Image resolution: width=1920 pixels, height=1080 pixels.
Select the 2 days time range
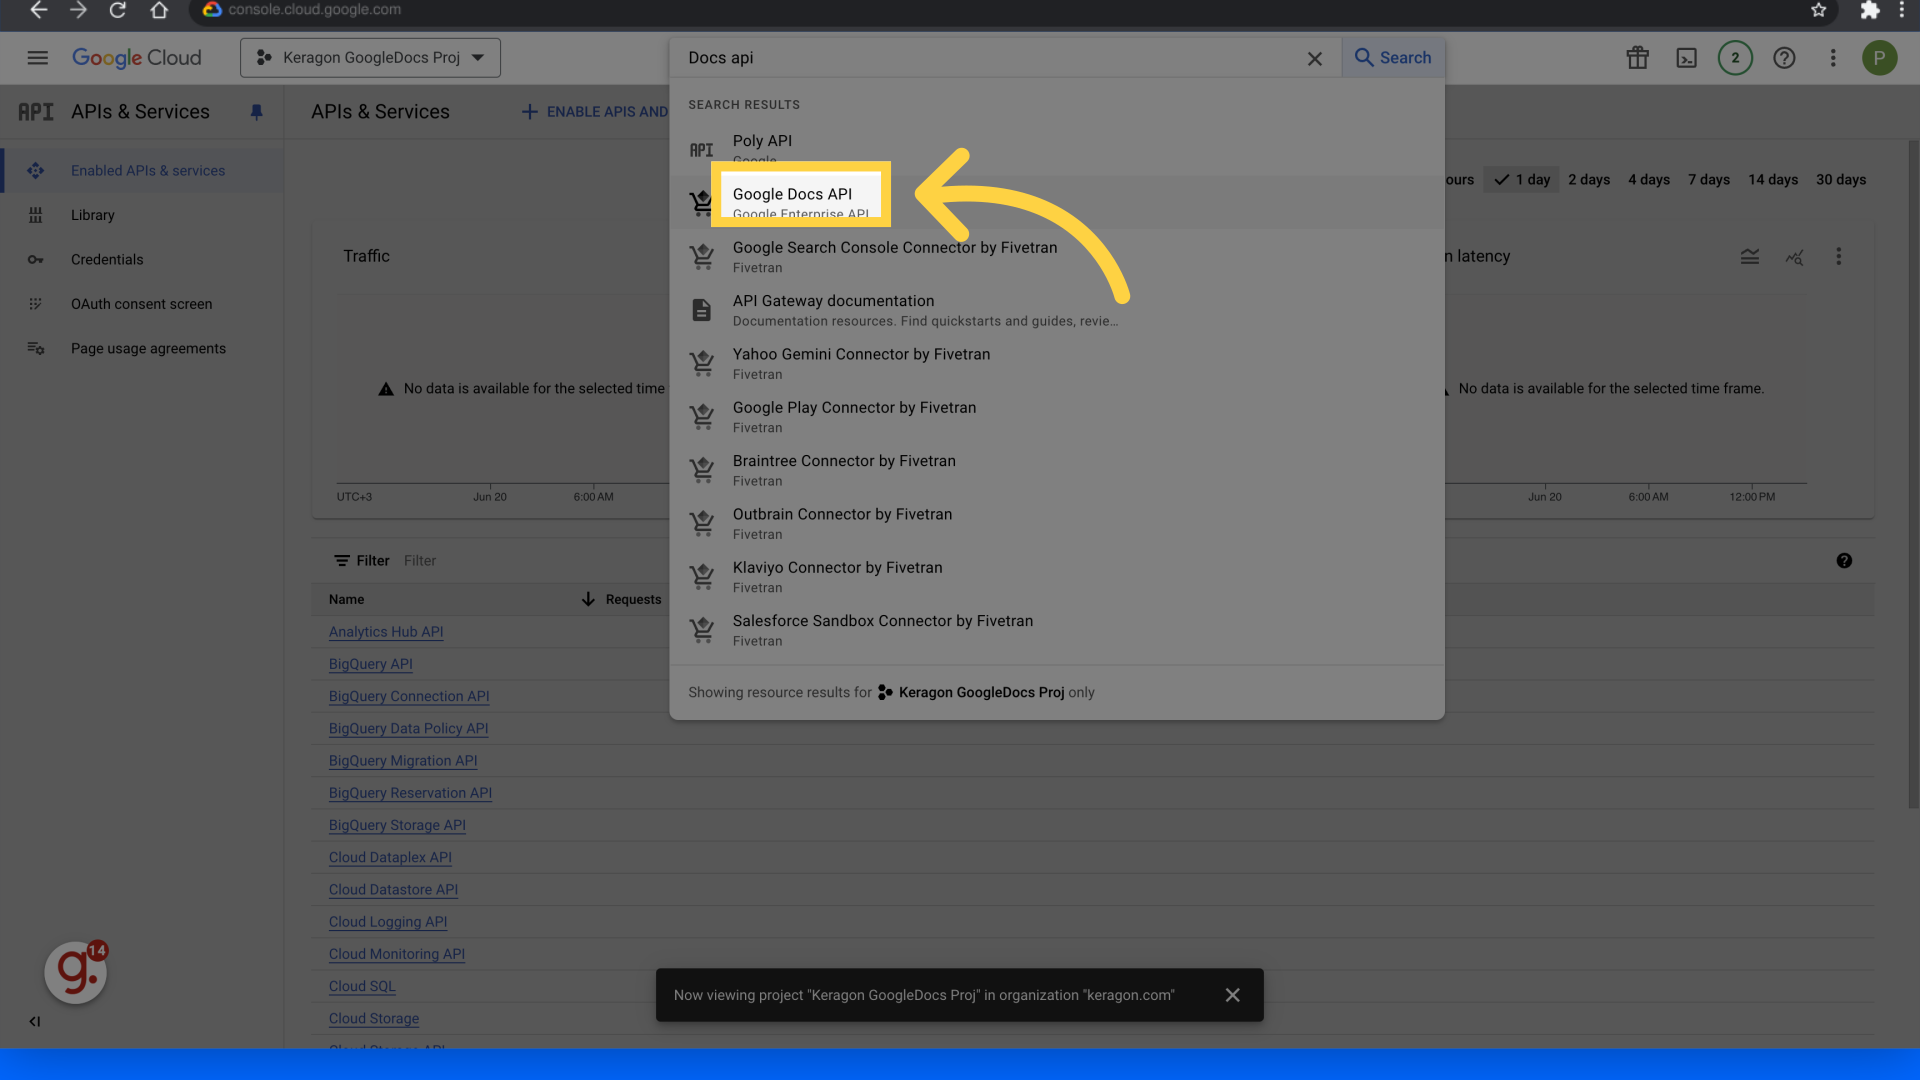(1589, 180)
